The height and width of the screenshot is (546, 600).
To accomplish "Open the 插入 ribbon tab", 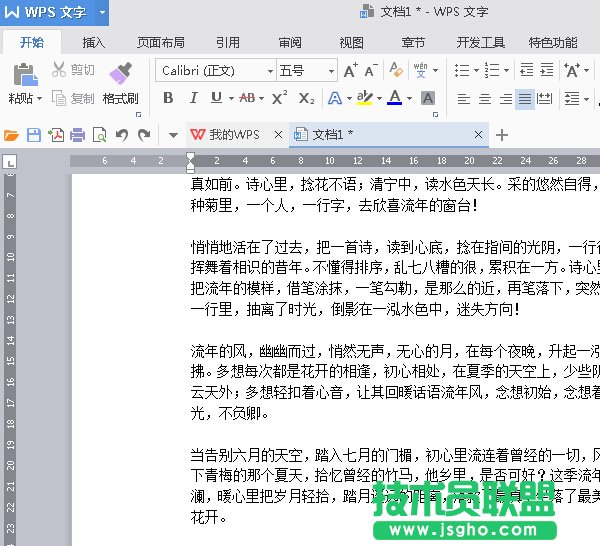I will [x=94, y=42].
